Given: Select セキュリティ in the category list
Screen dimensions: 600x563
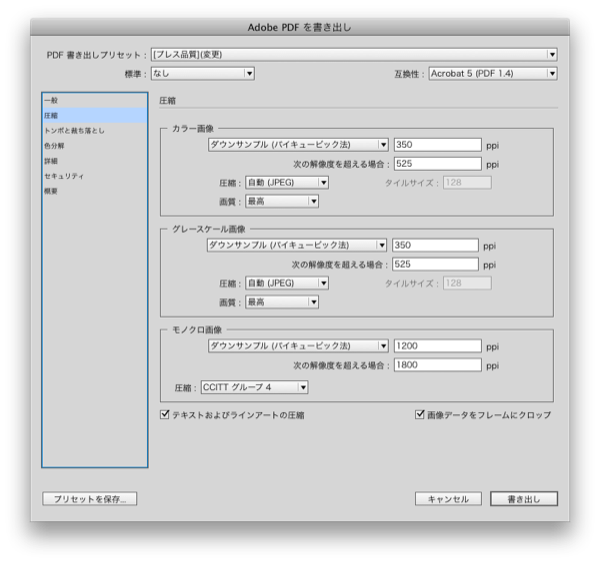Looking at the screenshot, I should click(x=95, y=176).
